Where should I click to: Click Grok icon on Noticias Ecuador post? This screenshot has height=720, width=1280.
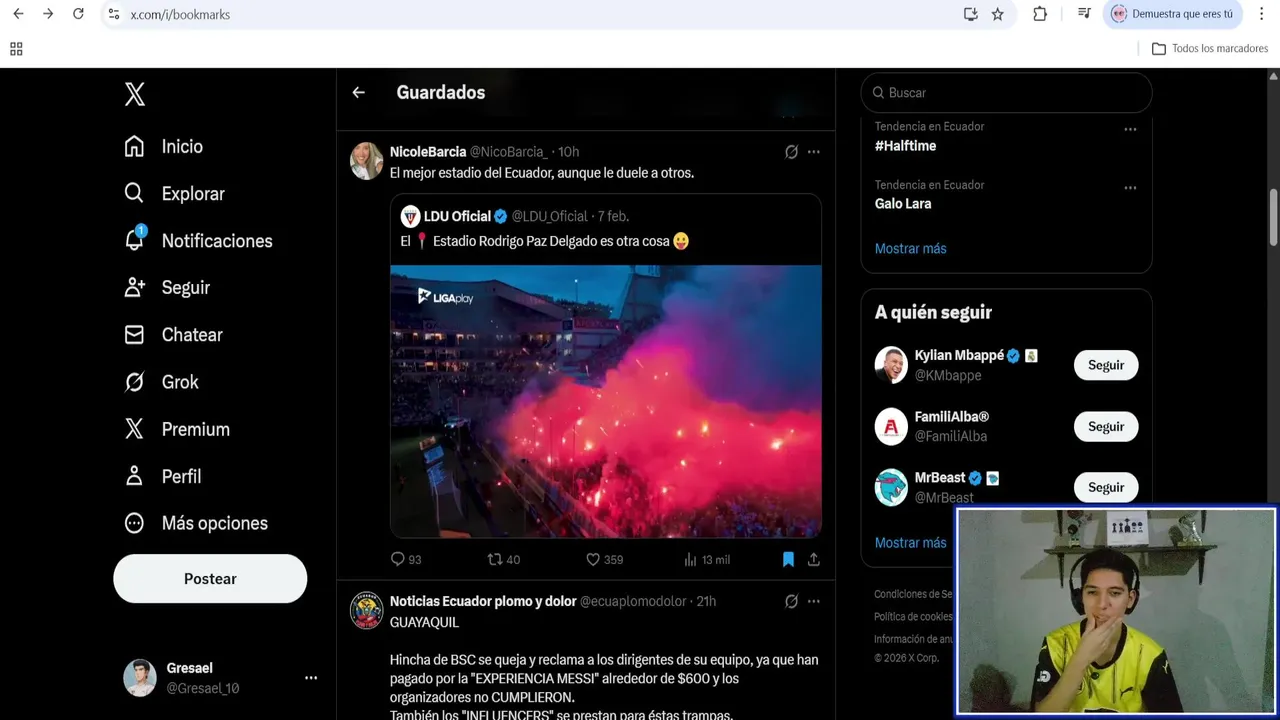(x=791, y=601)
